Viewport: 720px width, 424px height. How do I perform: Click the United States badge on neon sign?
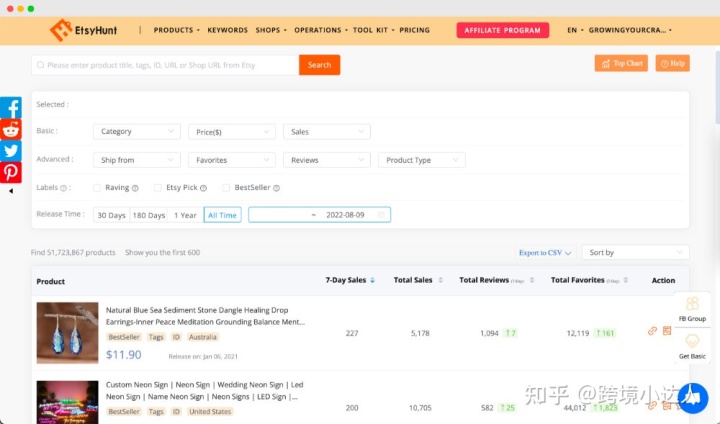210,412
